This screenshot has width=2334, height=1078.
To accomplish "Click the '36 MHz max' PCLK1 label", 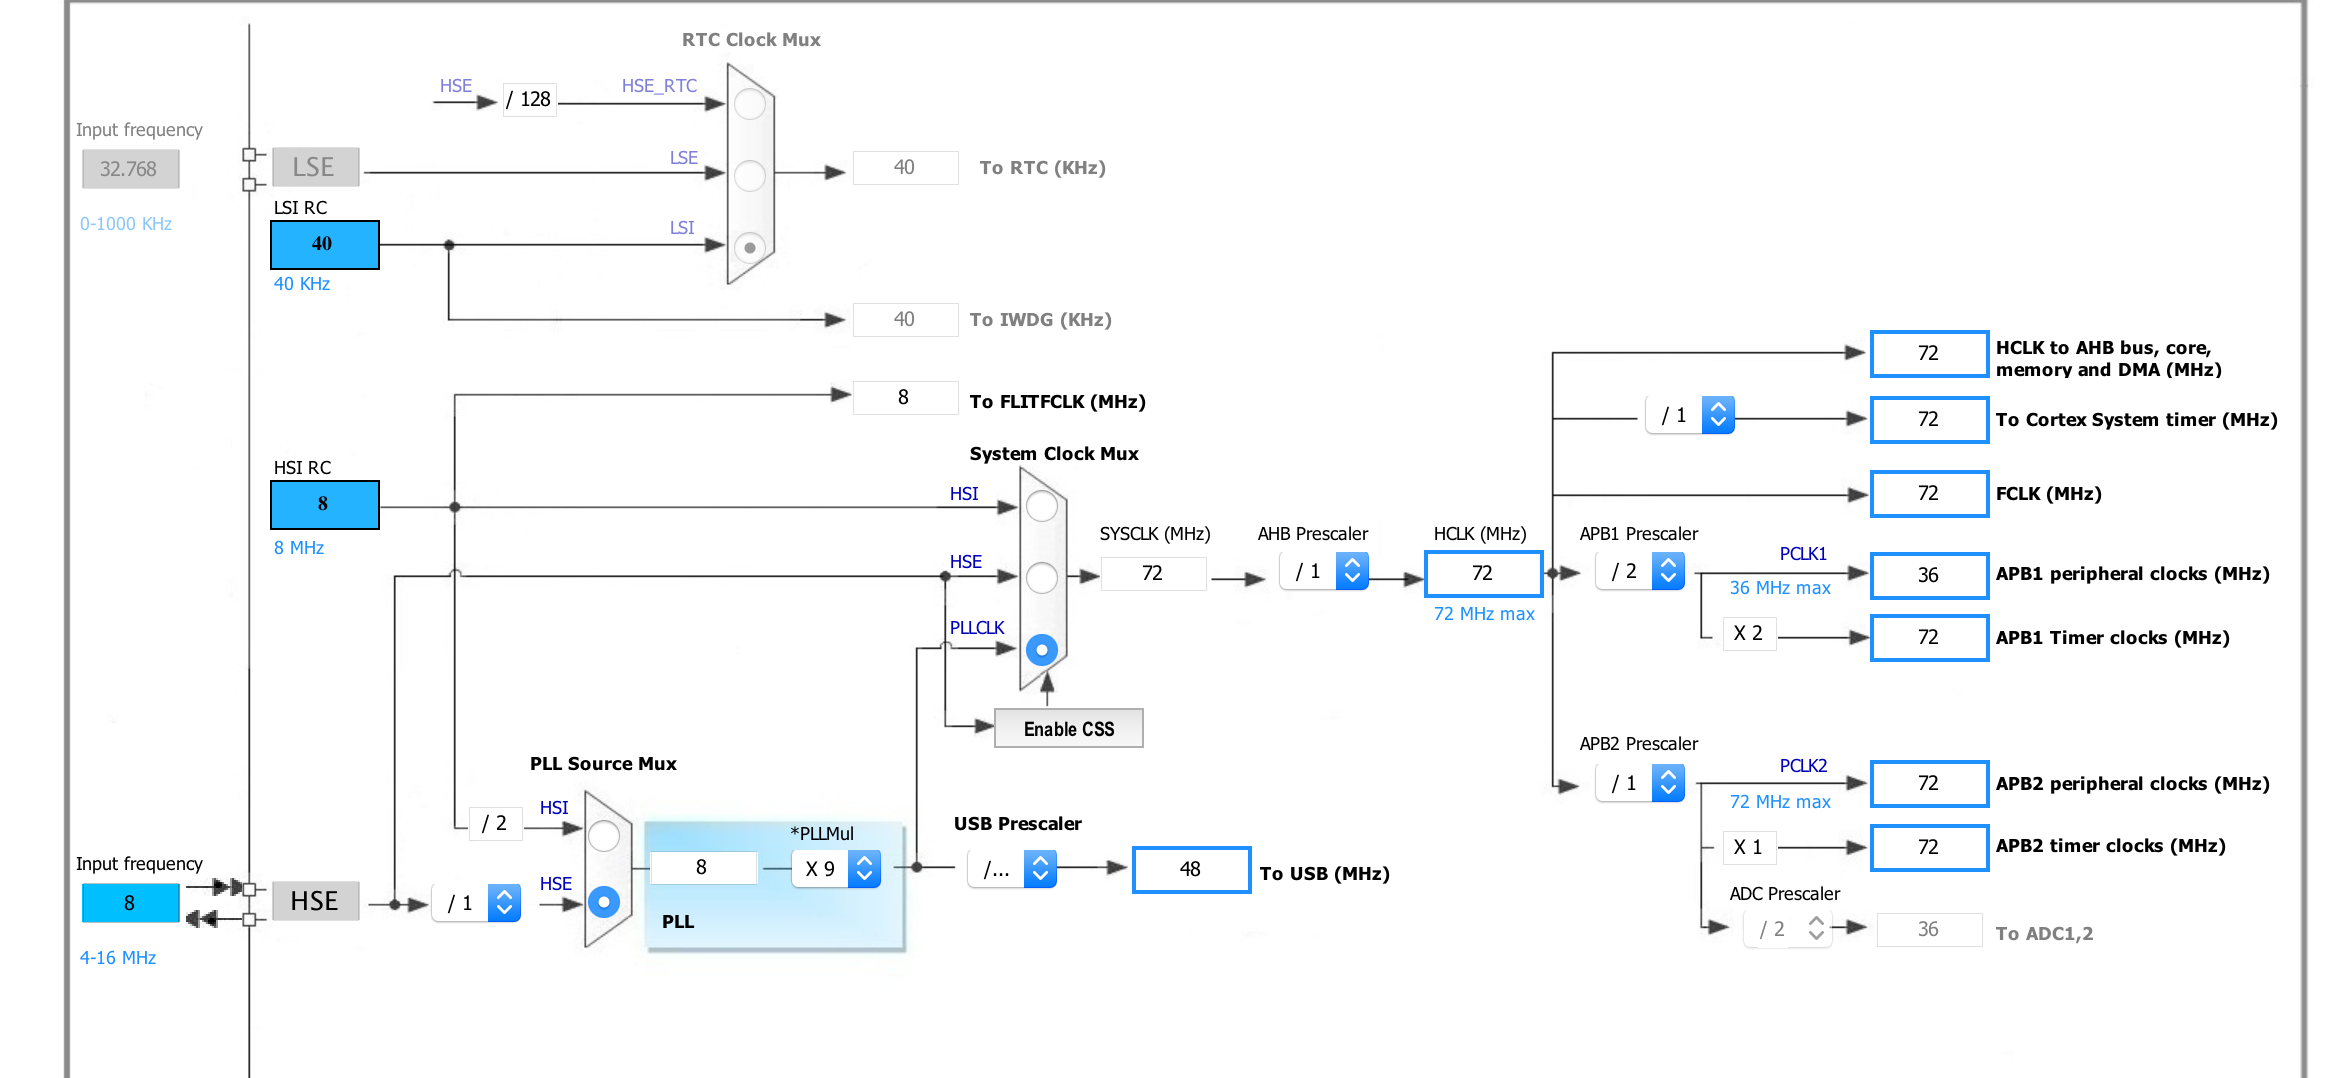I will (1780, 588).
